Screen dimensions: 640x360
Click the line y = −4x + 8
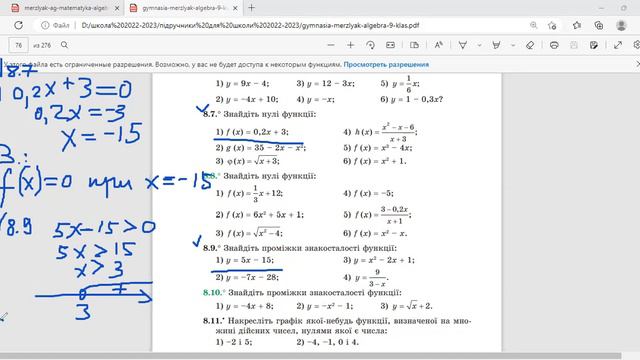coord(244,306)
